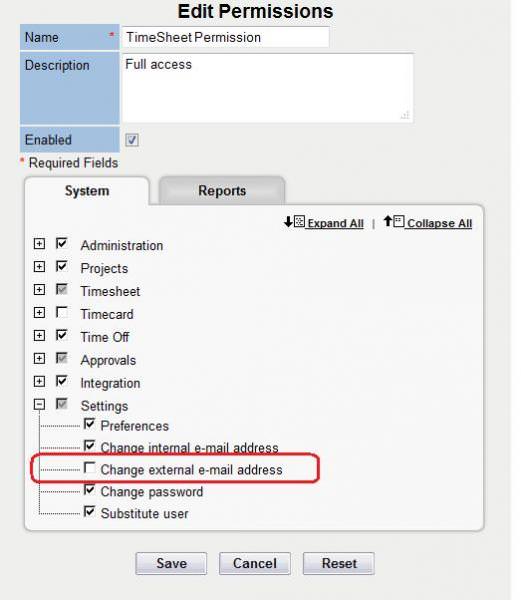
Task: Click the Save button
Action: click(171, 563)
